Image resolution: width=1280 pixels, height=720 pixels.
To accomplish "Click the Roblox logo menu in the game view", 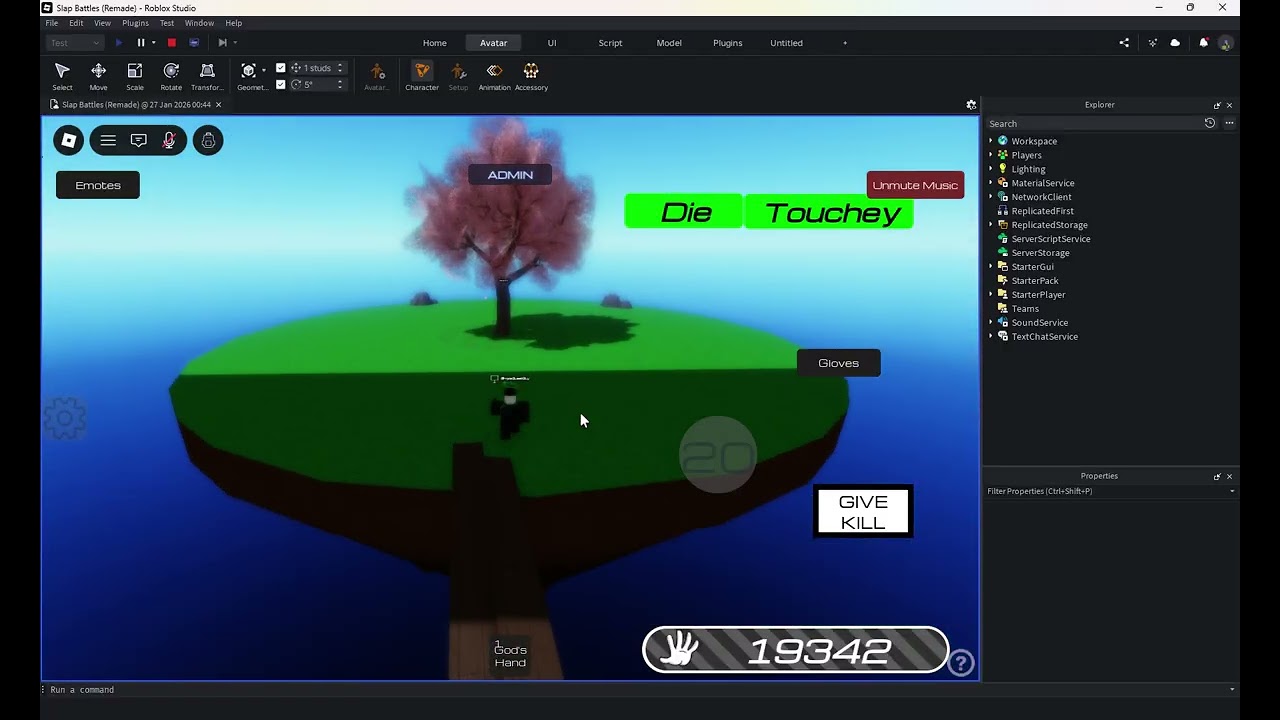I will pyautogui.click(x=69, y=141).
